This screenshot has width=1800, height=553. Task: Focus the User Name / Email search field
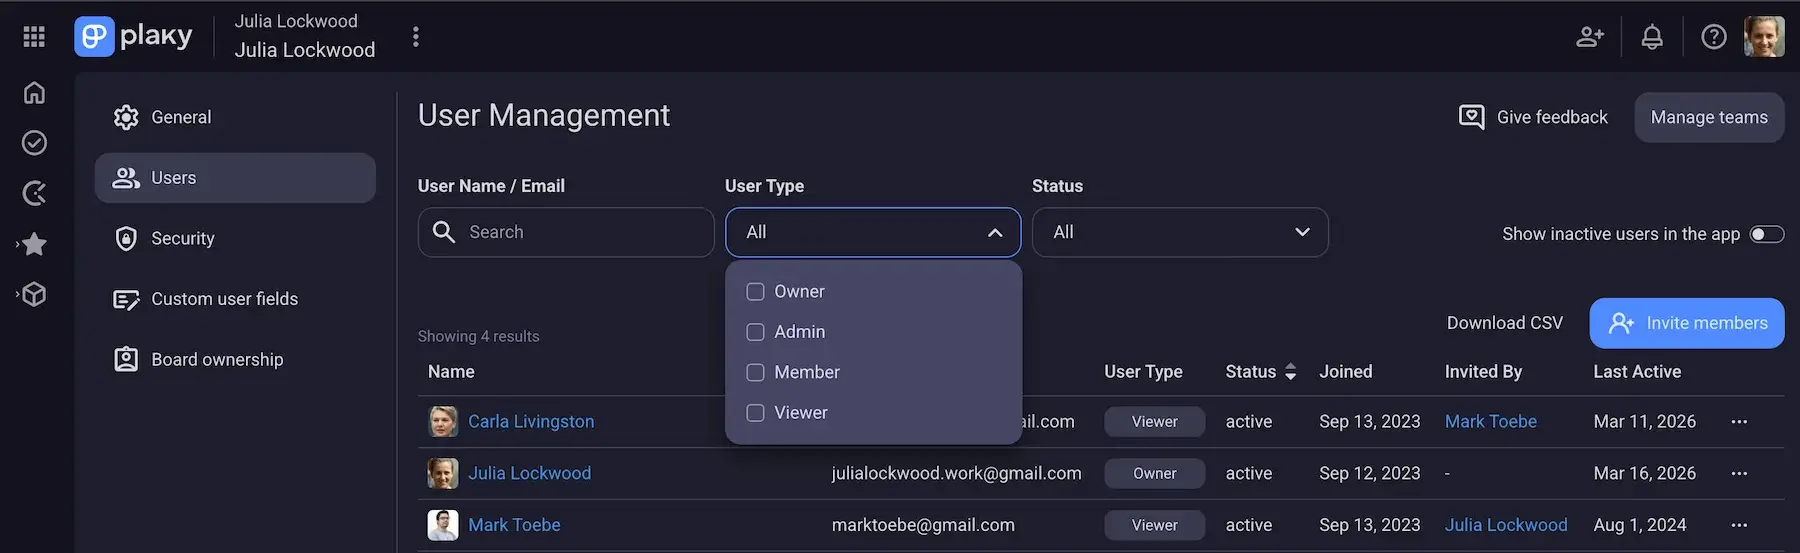tap(566, 232)
